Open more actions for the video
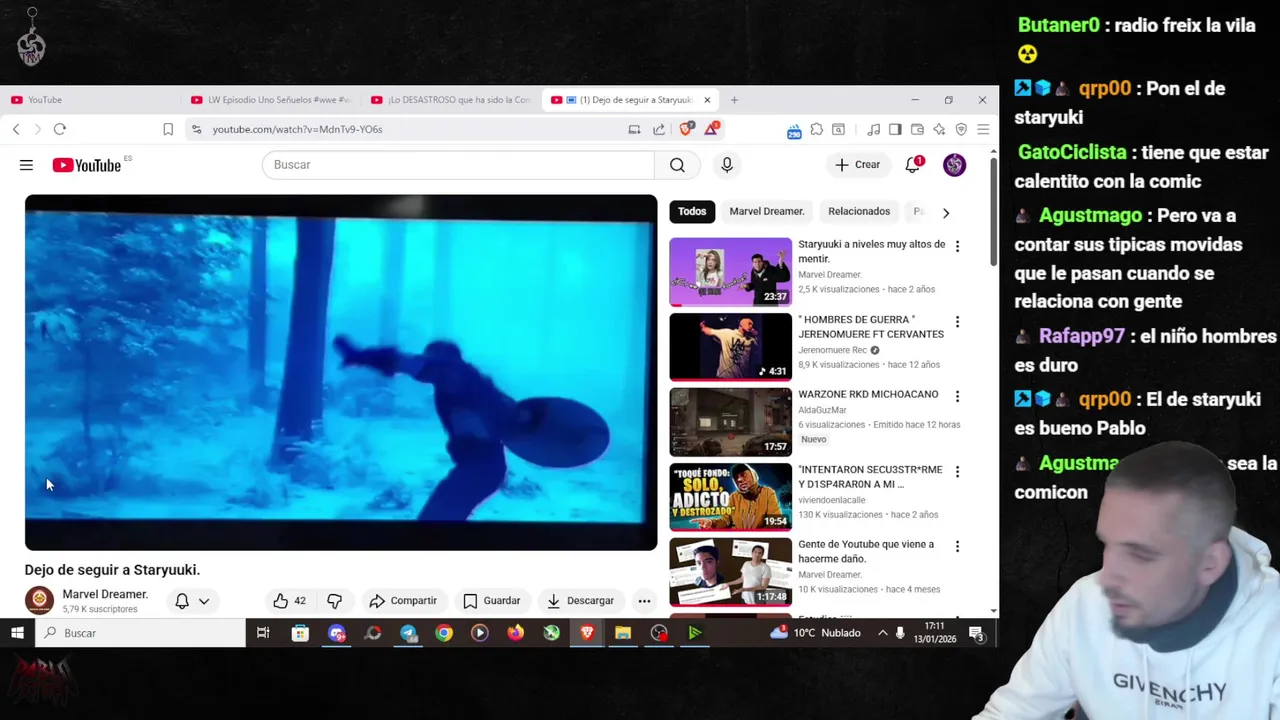Image resolution: width=1280 pixels, height=720 pixels. click(x=644, y=601)
